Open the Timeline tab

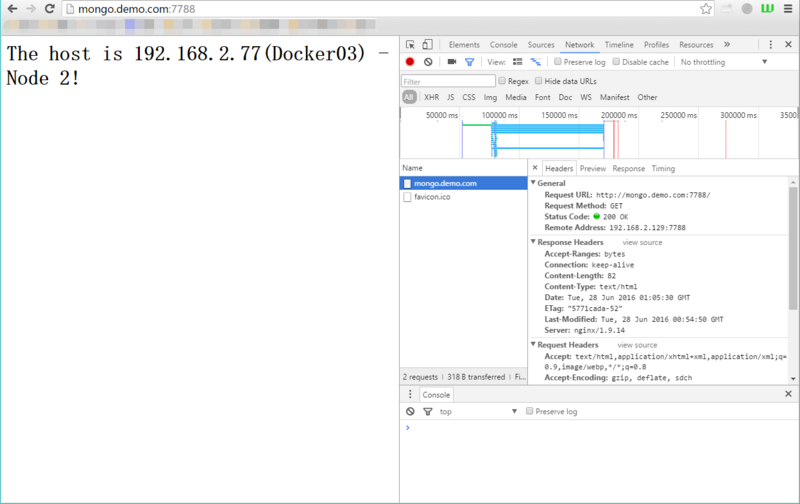click(x=619, y=45)
